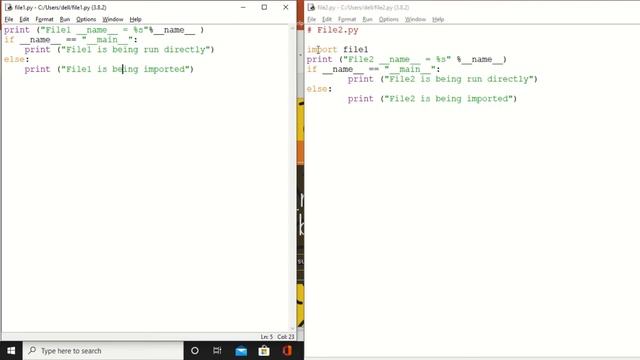640x360 pixels.
Task: Open File menu in file1.py window
Action: pyautogui.click(x=9, y=19)
